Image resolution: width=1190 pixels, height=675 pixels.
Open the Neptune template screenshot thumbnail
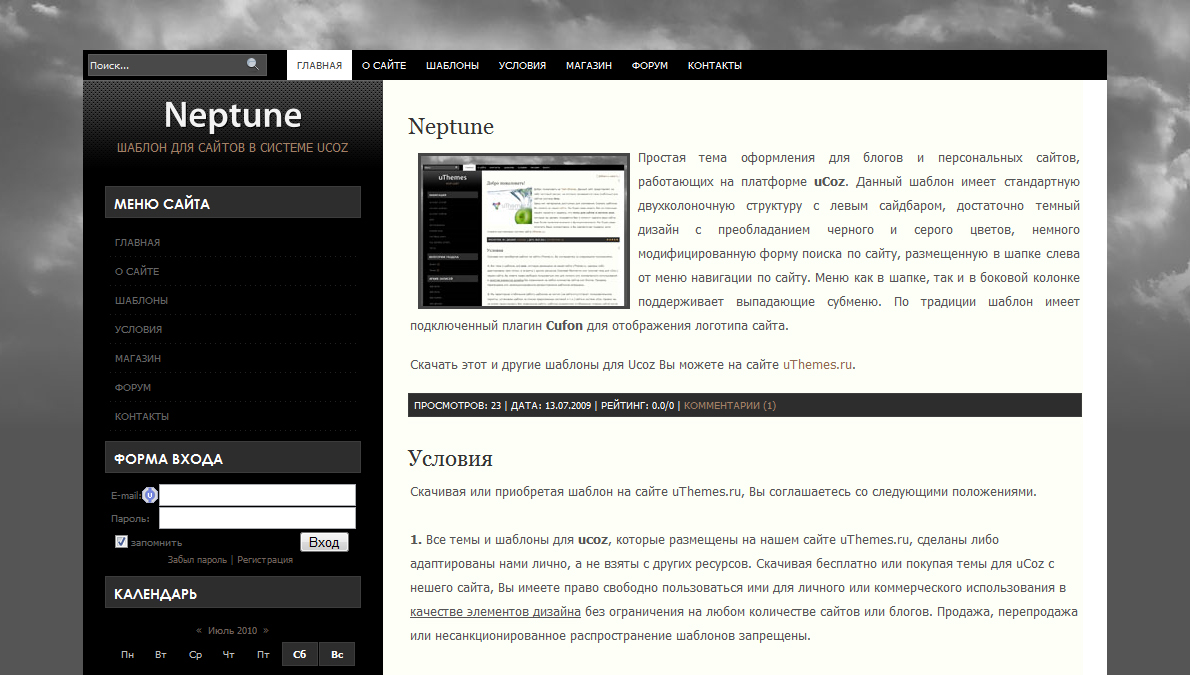pyautogui.click(x=524, y=231)
